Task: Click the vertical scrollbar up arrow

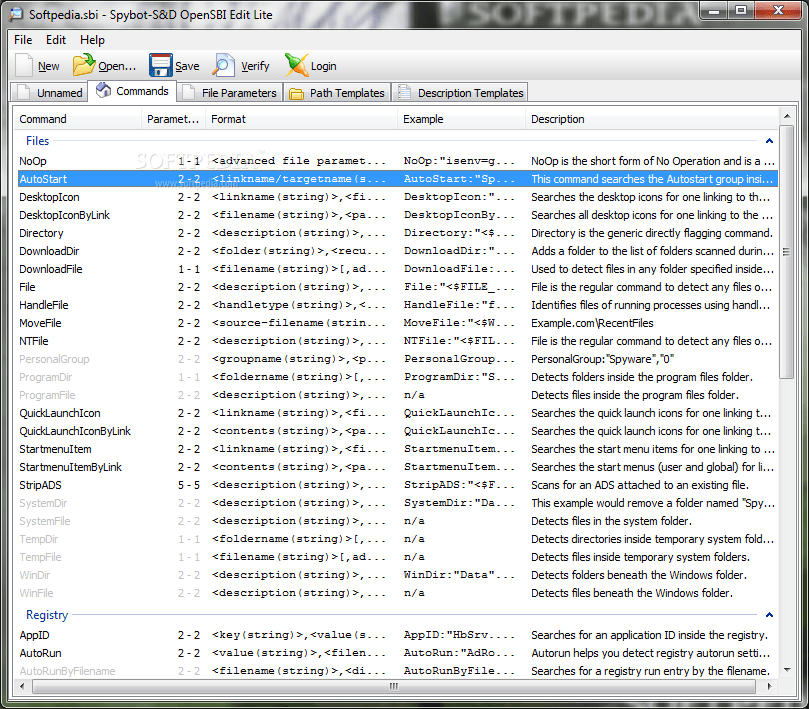Action: pyautogui.click(x=786, y=116)
